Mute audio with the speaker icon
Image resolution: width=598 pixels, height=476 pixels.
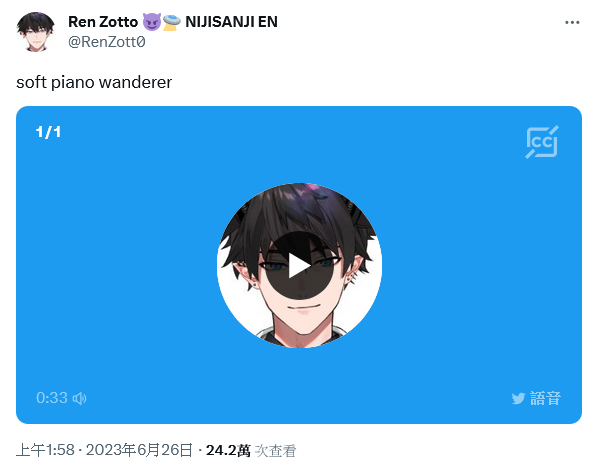pyautogui.click(x=79, y=398)
